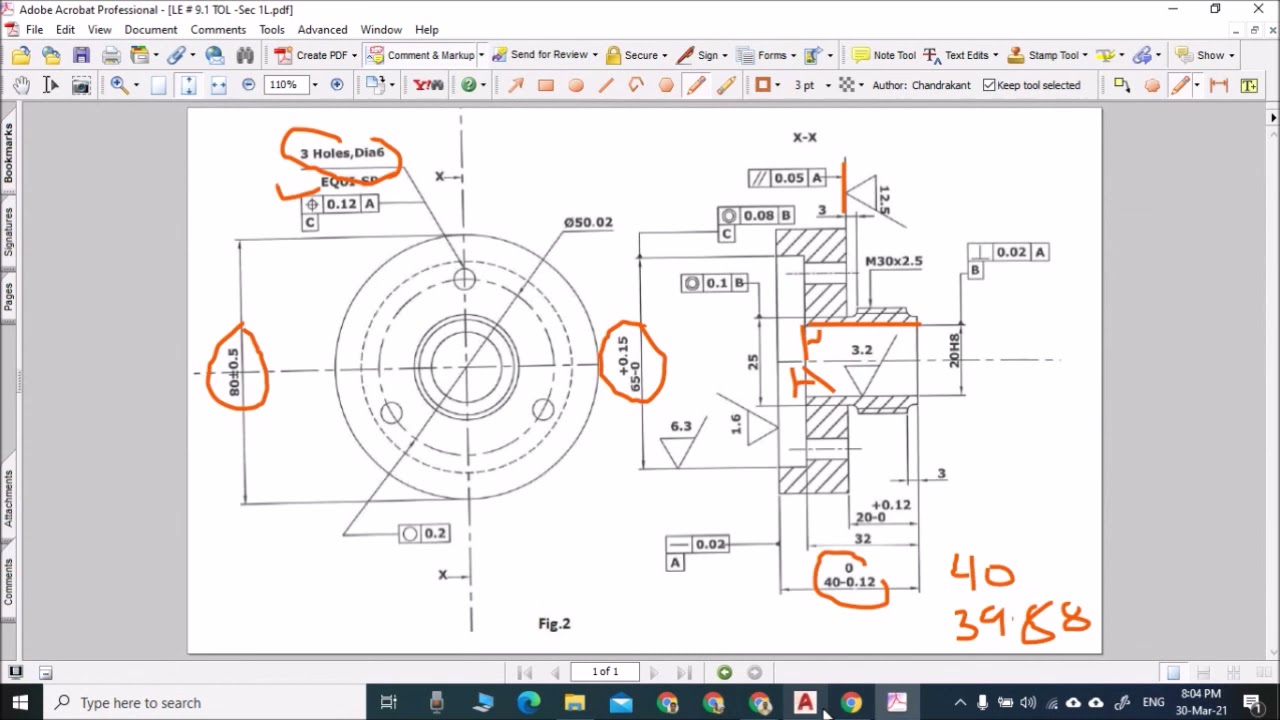Image resolution: width=1280 pixels, height=720 pixels.
Task: Open the Sign dropdown
Action: [x=725, y=55]
